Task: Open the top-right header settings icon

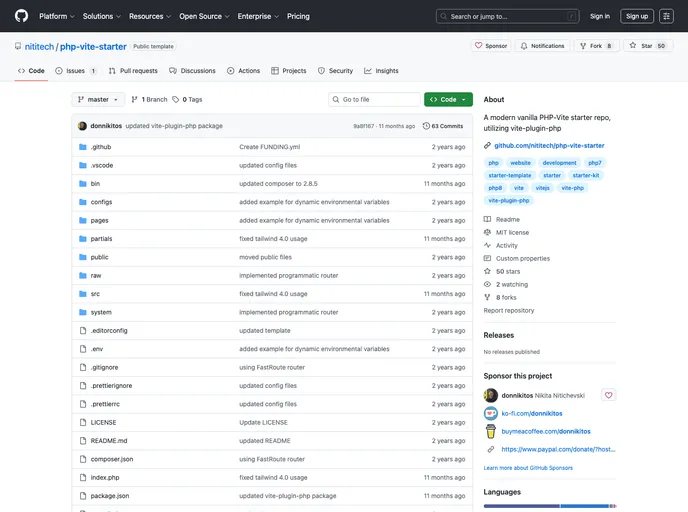Action: [x=666, y=16]
